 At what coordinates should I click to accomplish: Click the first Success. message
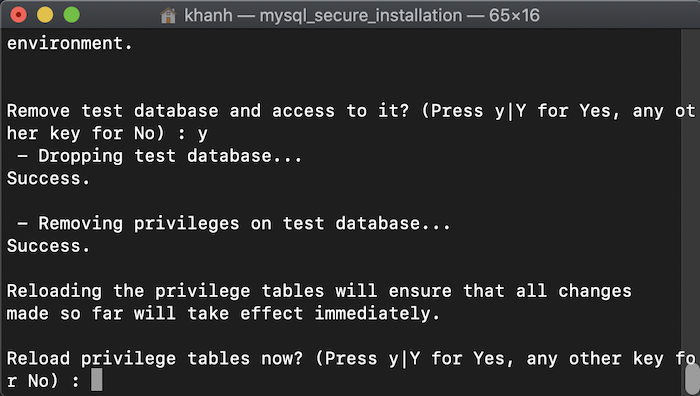tap(48, 178)
